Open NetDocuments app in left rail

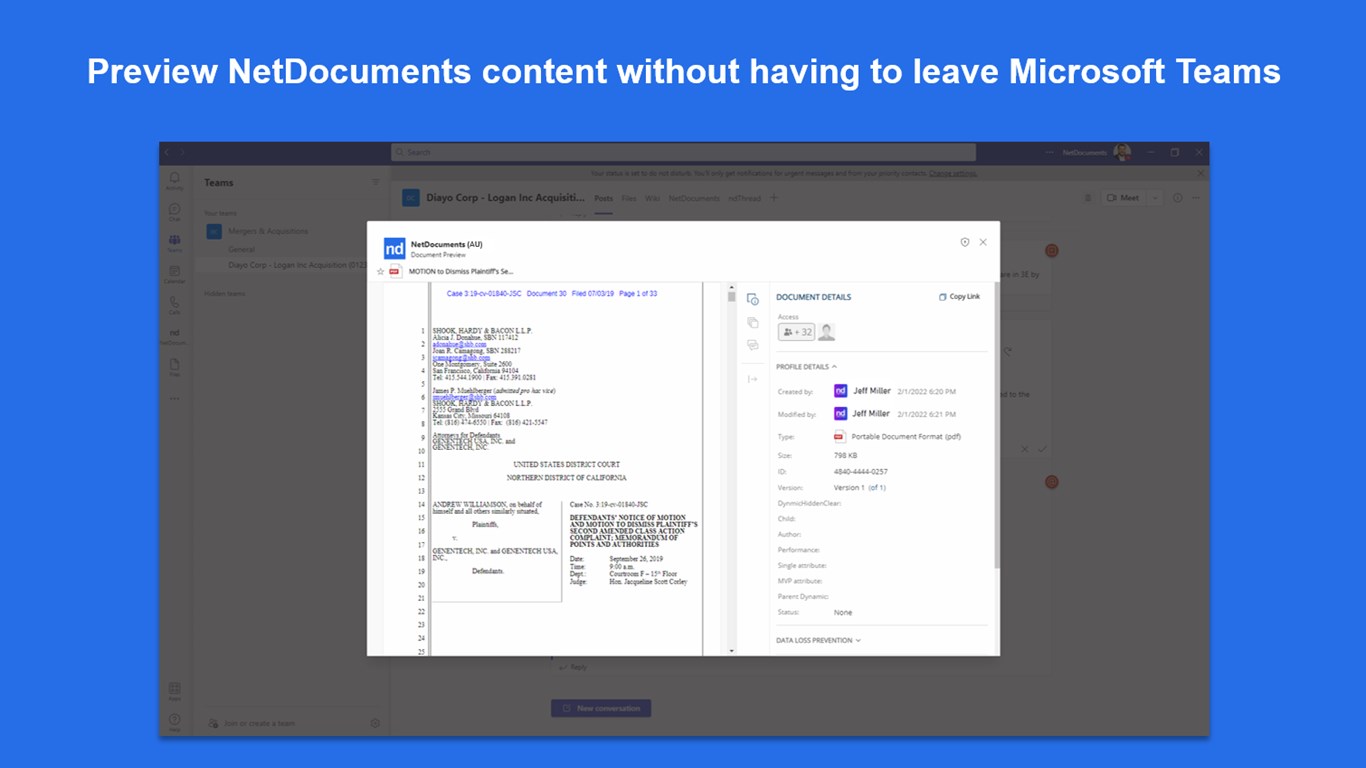[x=174, y=335]
